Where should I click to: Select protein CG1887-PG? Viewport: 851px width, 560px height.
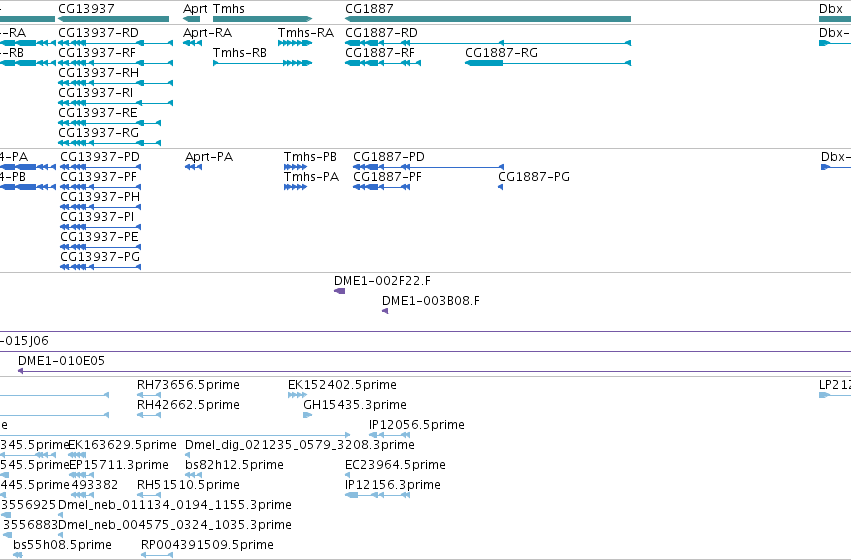coord(500,187)
